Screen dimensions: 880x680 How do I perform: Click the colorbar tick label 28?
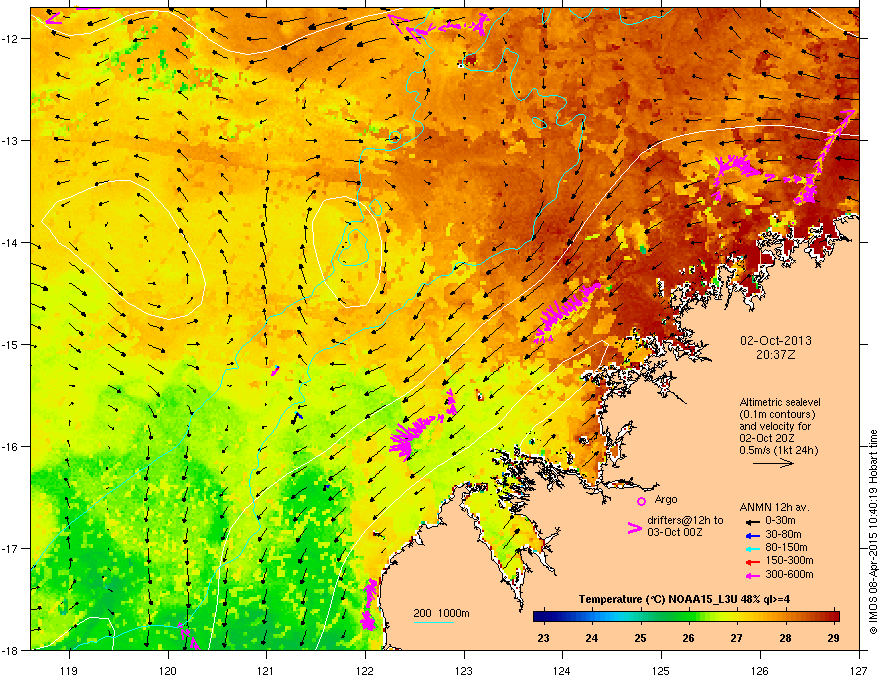(785, 638)
